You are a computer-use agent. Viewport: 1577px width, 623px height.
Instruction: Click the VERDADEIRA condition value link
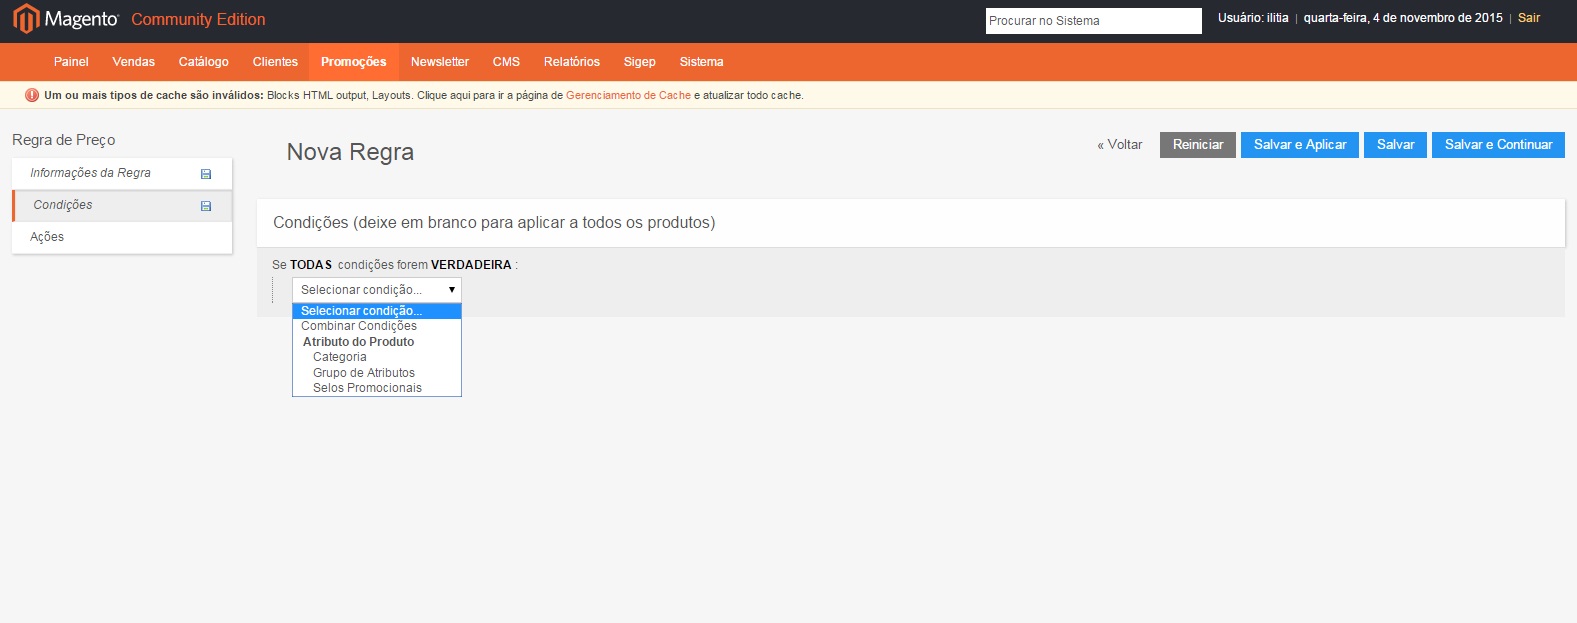tap(471, 265)
